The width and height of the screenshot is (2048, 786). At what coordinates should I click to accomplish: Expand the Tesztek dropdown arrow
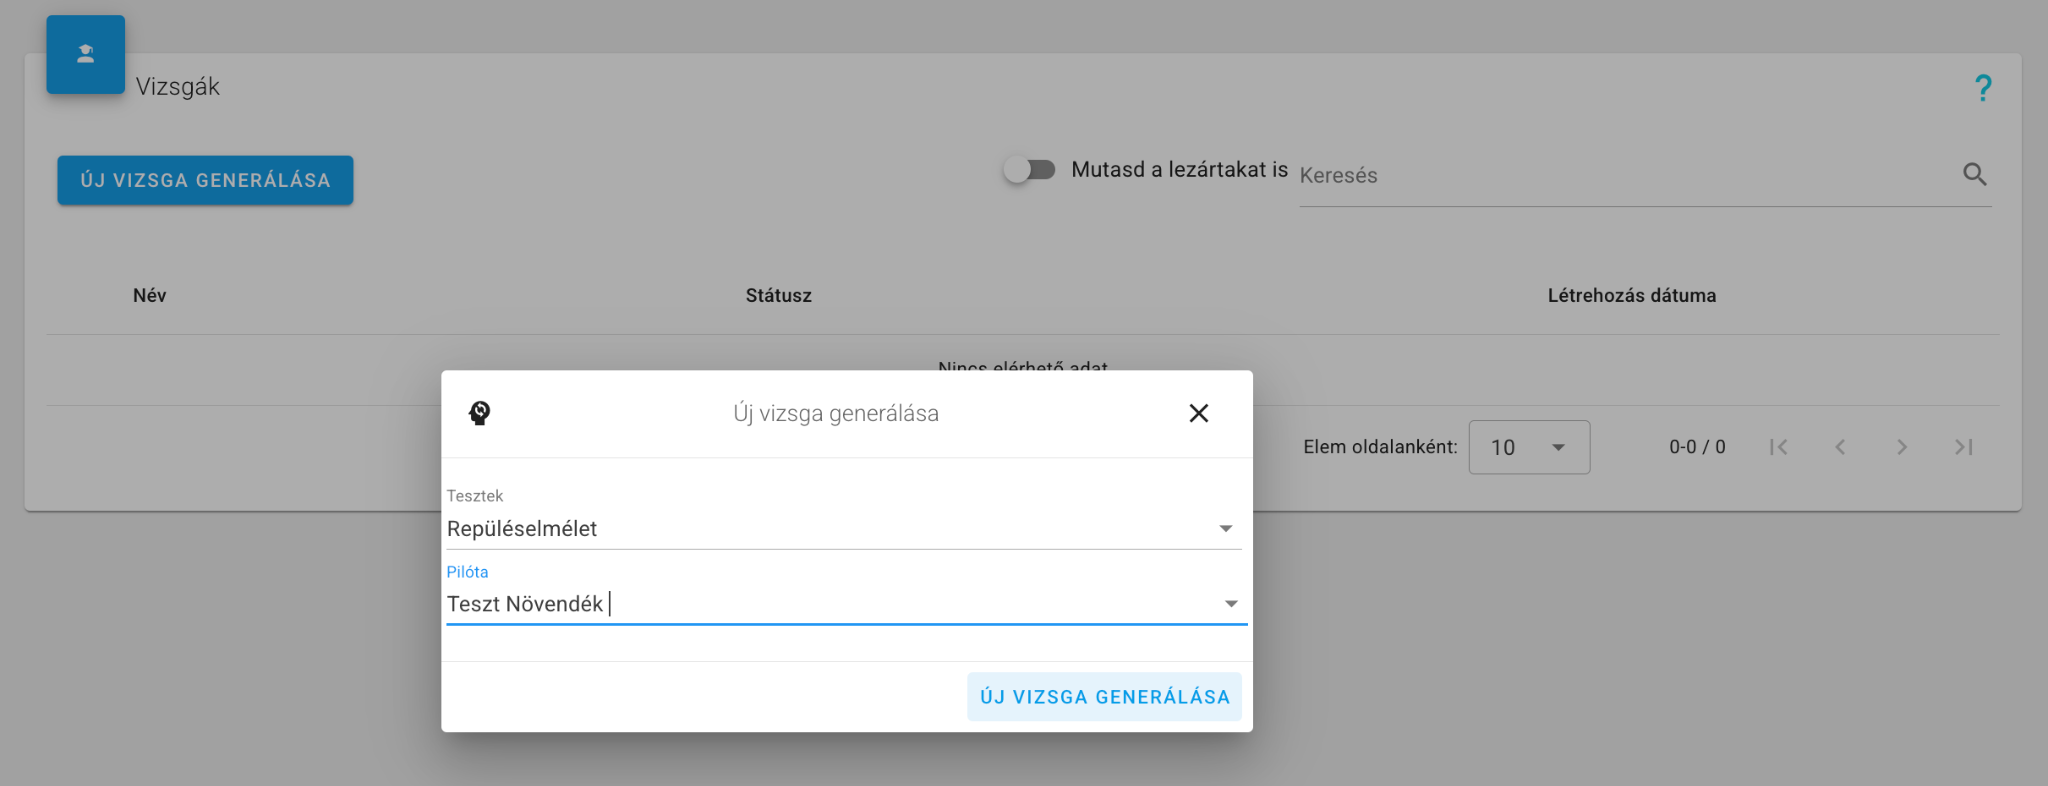1225,529
